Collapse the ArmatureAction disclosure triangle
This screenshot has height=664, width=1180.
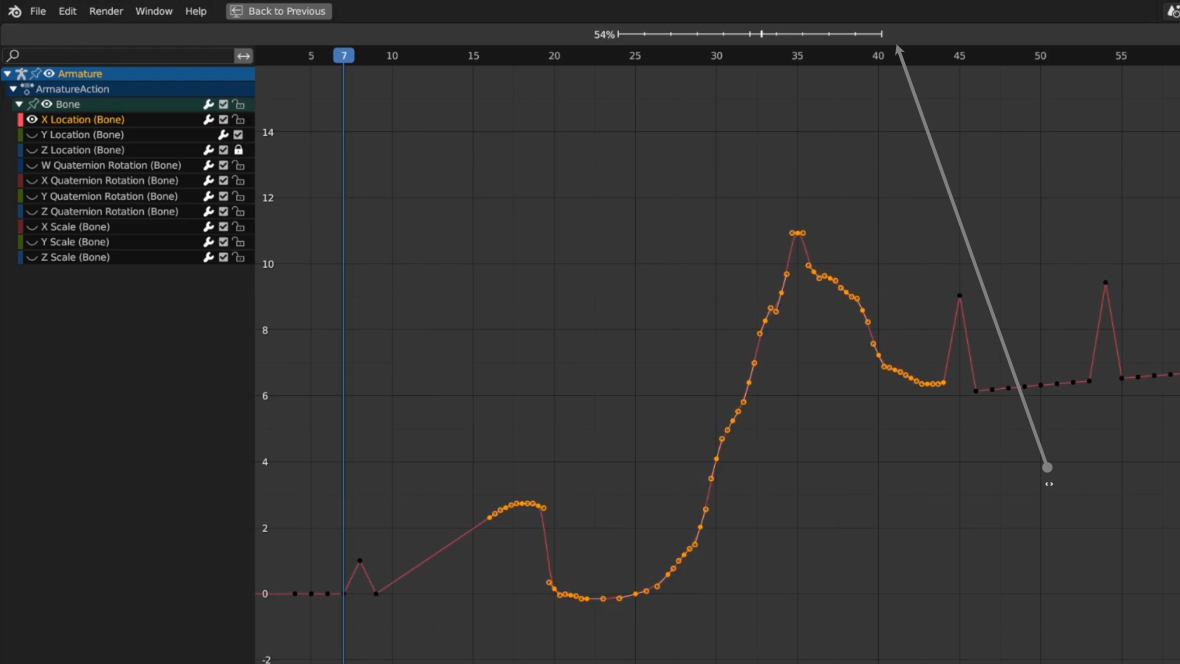coord(13,89)
